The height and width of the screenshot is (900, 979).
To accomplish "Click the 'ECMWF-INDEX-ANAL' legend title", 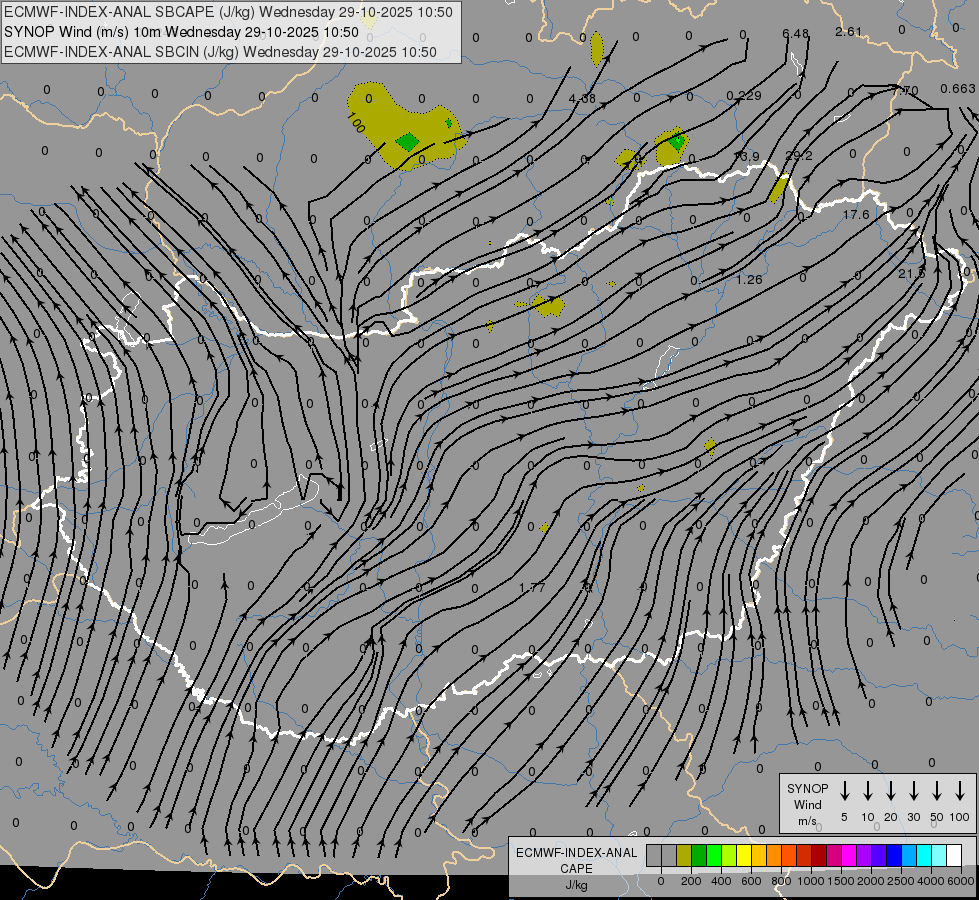I will (x=576, y=853).
